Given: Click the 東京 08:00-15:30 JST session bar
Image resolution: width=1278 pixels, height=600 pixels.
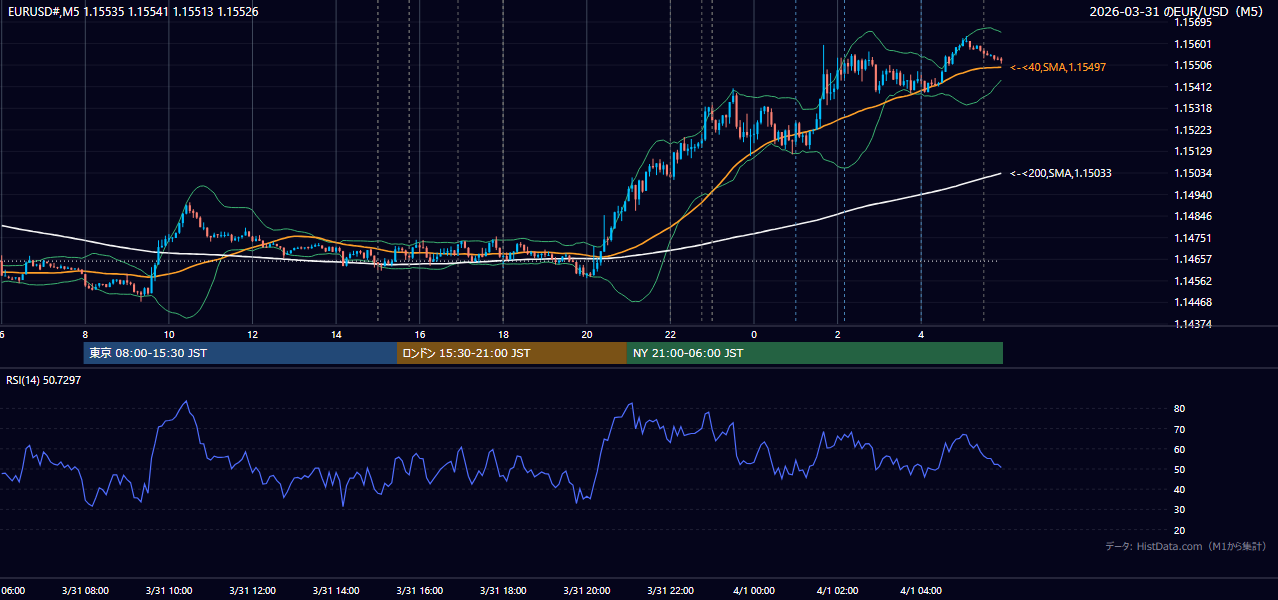Looking at the screenshot, I should [x=240, y=353].
